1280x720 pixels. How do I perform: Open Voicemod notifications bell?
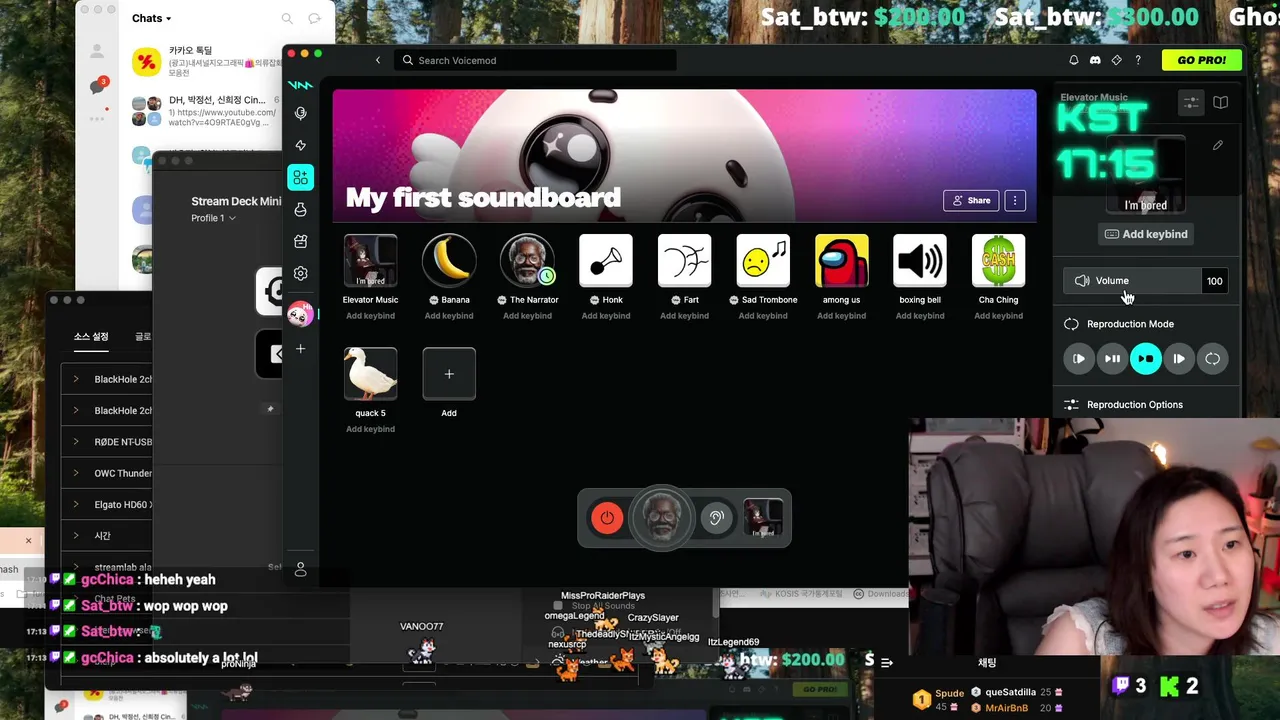(1074, 60)
